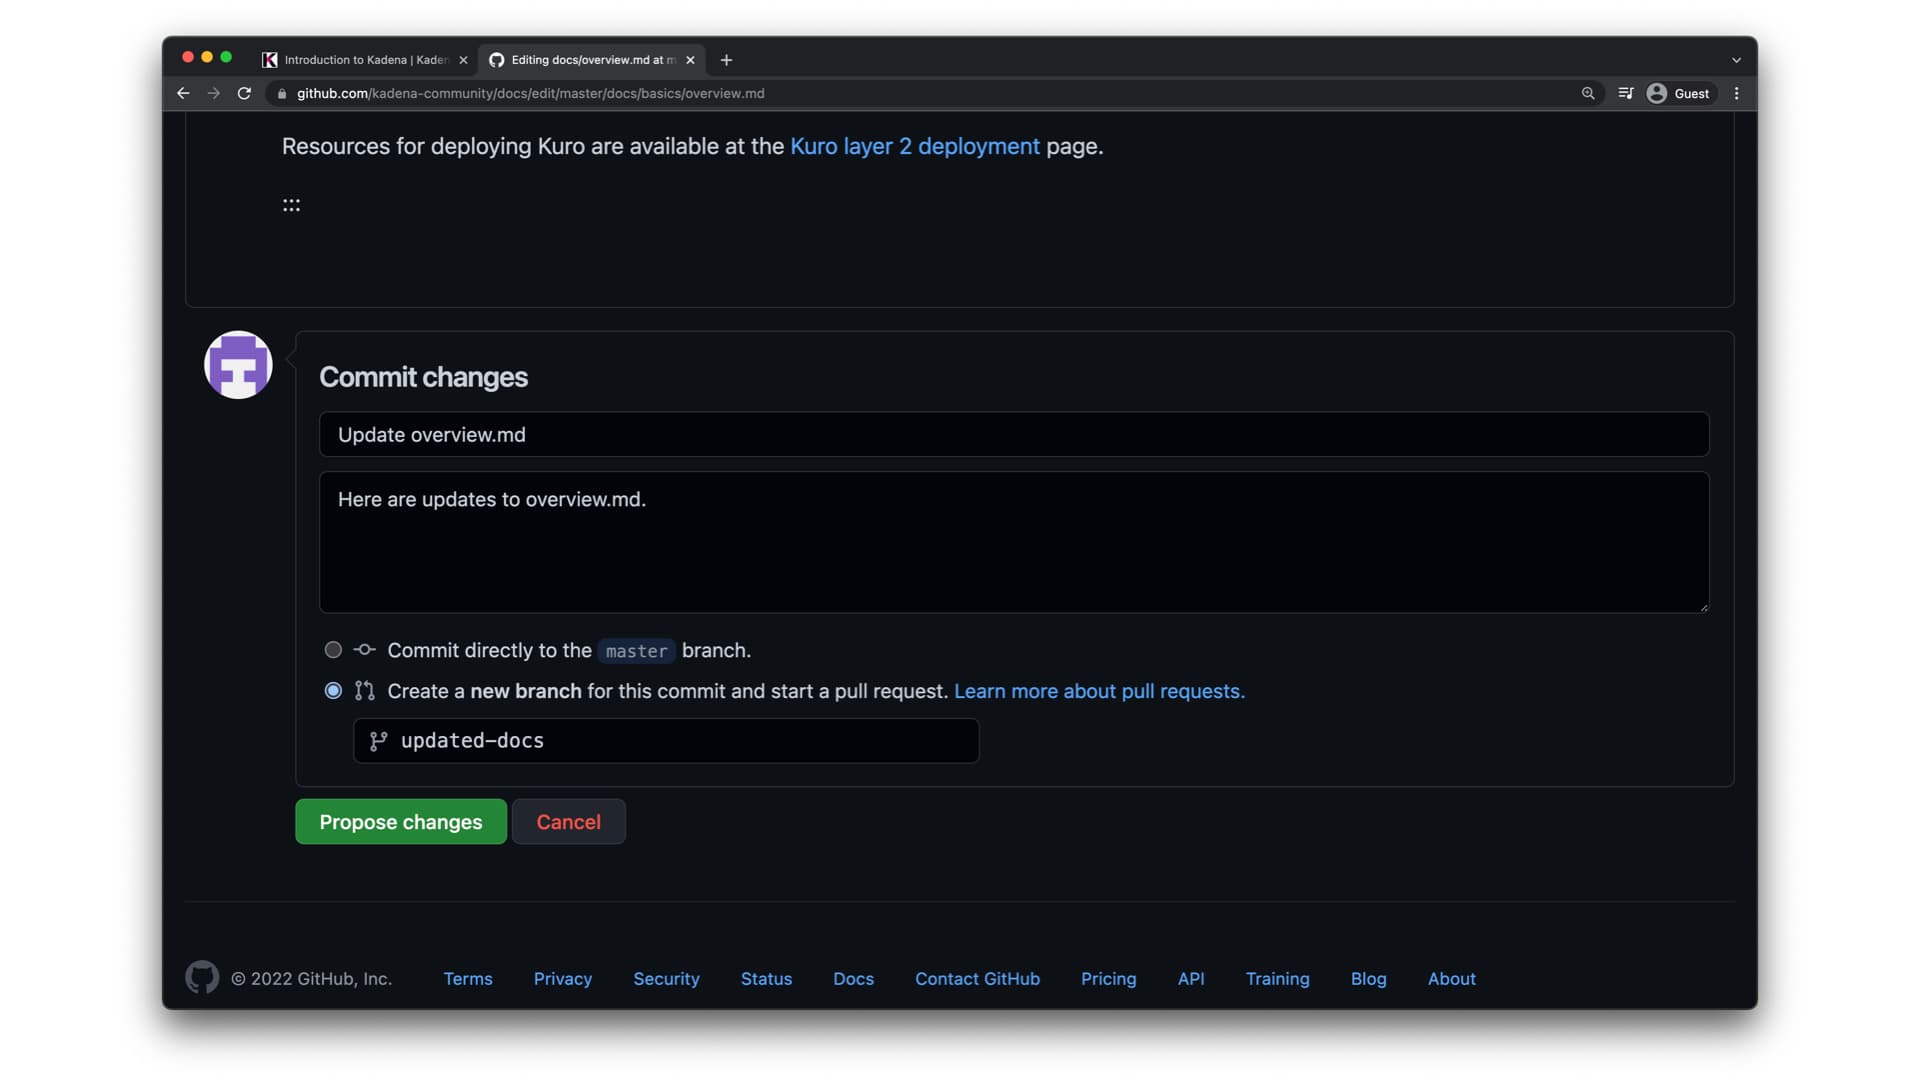Go back with browser back arrow

pyautogui.click(x=183, y=93)
